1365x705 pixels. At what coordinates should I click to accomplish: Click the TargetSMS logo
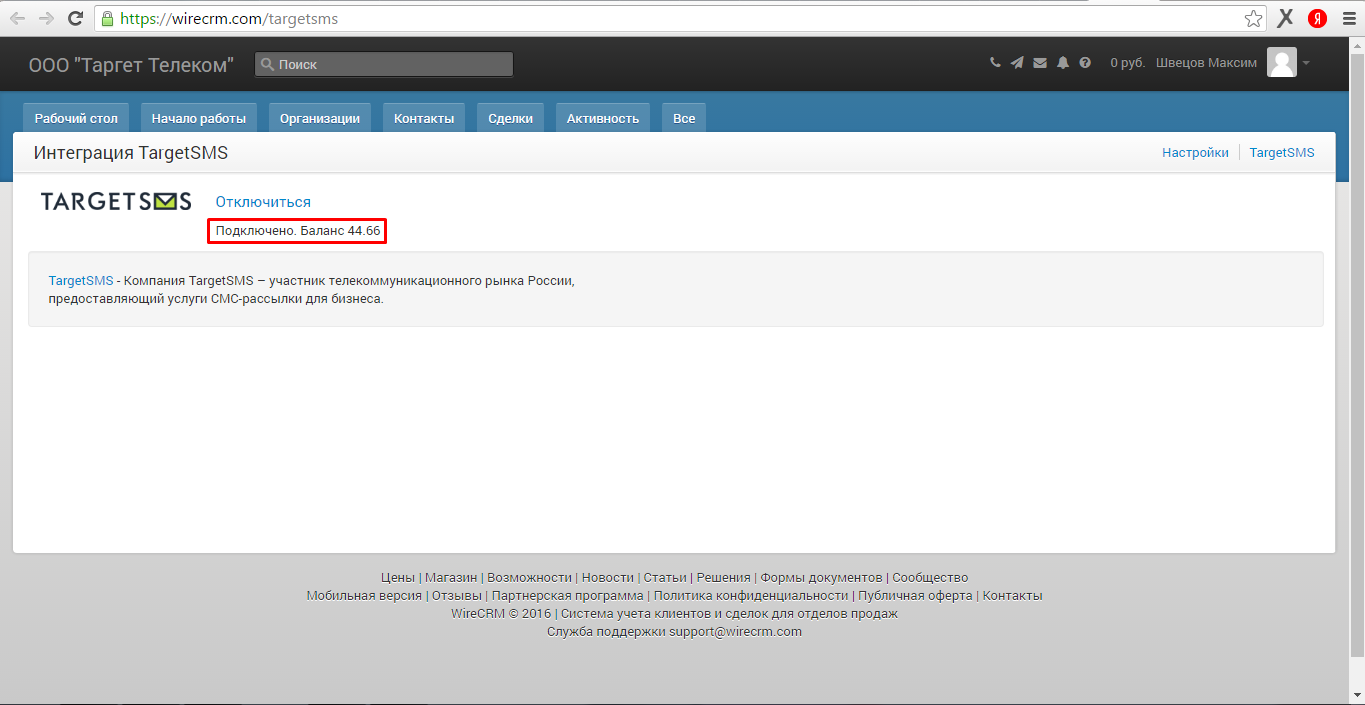[116, 201]
